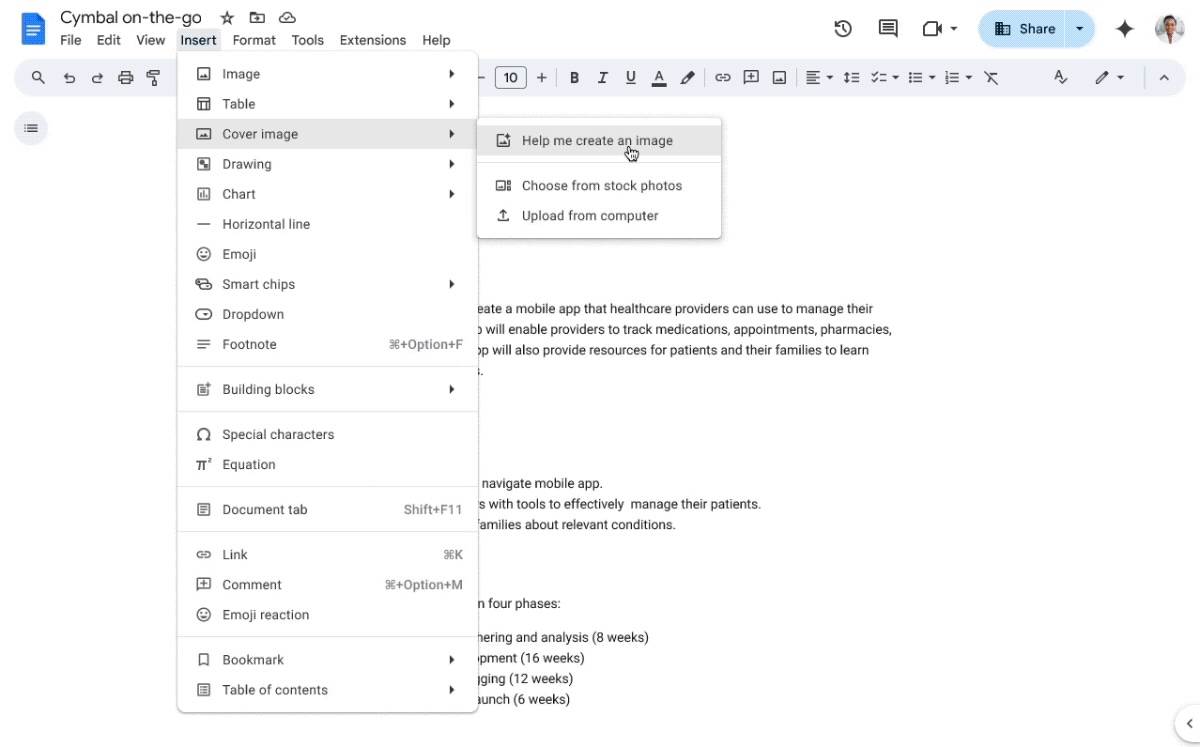Open the line spacing dropdown
Viewport: 1200px width, 747px height.
(x=851, y=77)
